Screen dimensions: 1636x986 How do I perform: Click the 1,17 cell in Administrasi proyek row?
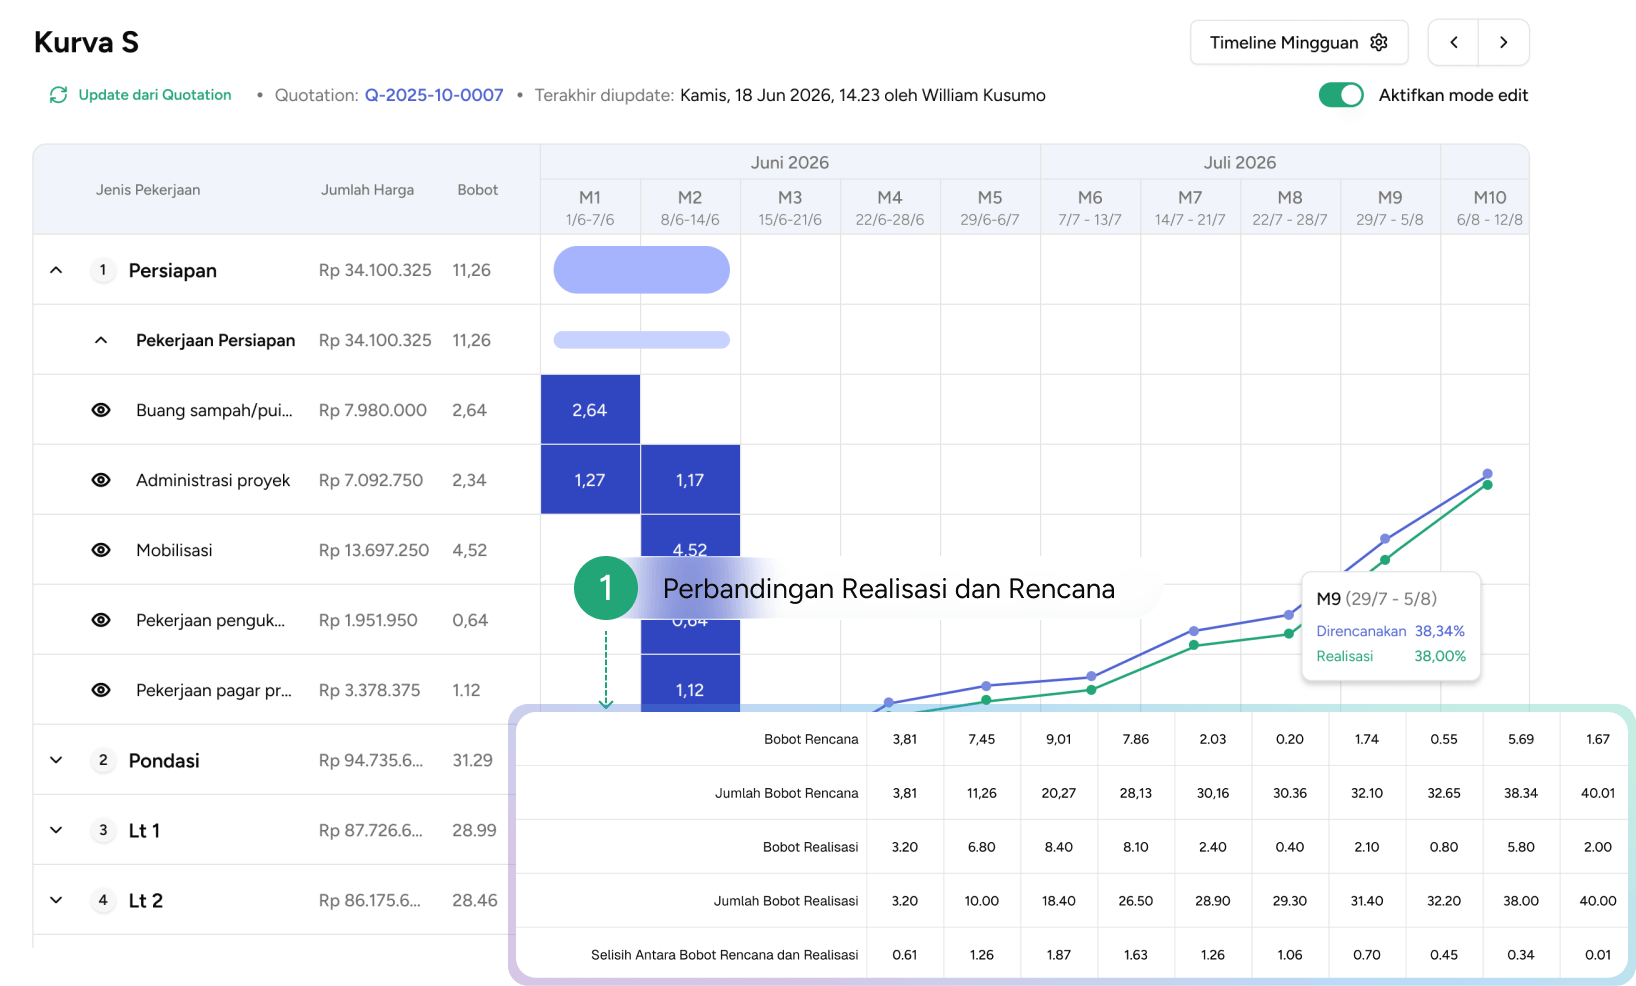690,480
